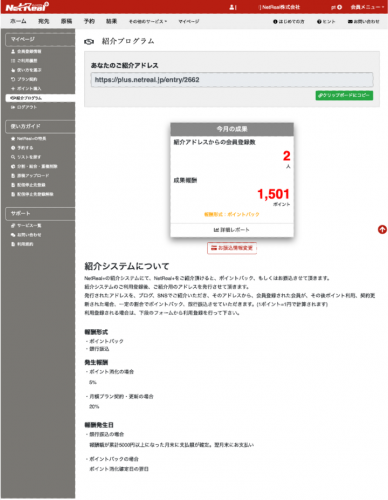This screenshot has height=500, width=388.
Task: Open the 会員メニュー dropdown
Action: (367, 7)
